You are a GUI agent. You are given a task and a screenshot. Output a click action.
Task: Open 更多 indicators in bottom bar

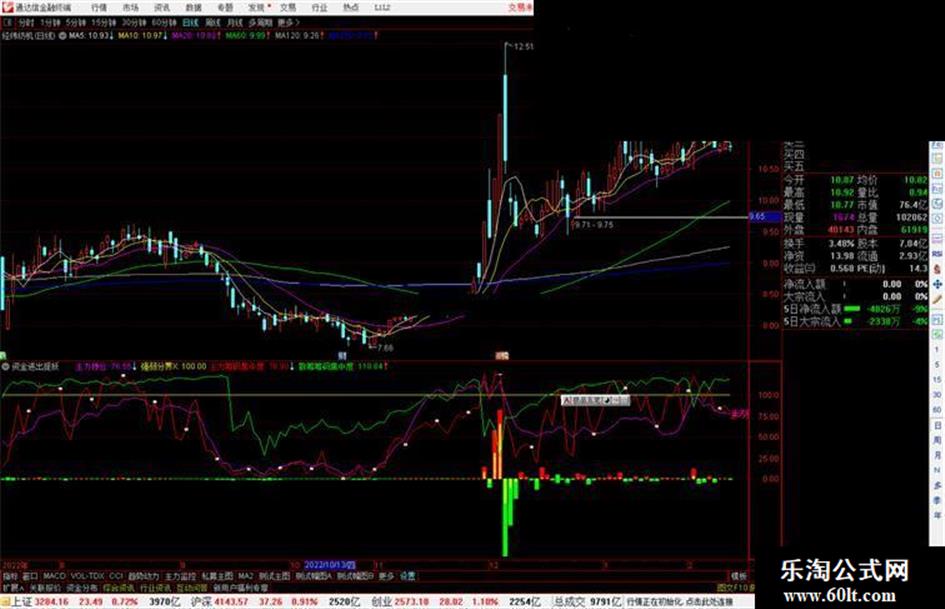tap(386, 576)
